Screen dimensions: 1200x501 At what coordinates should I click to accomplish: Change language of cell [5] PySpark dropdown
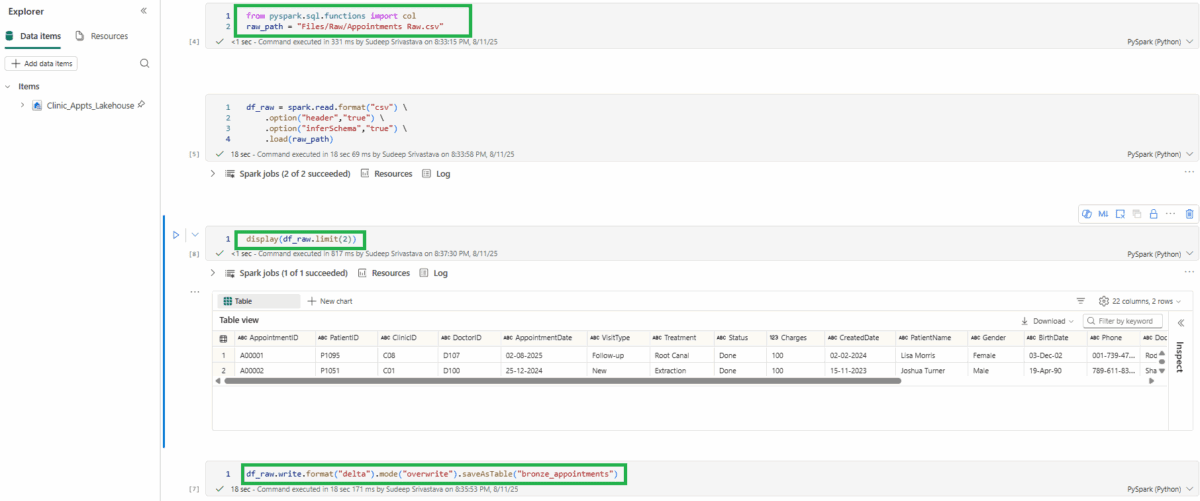(1160, 154)
